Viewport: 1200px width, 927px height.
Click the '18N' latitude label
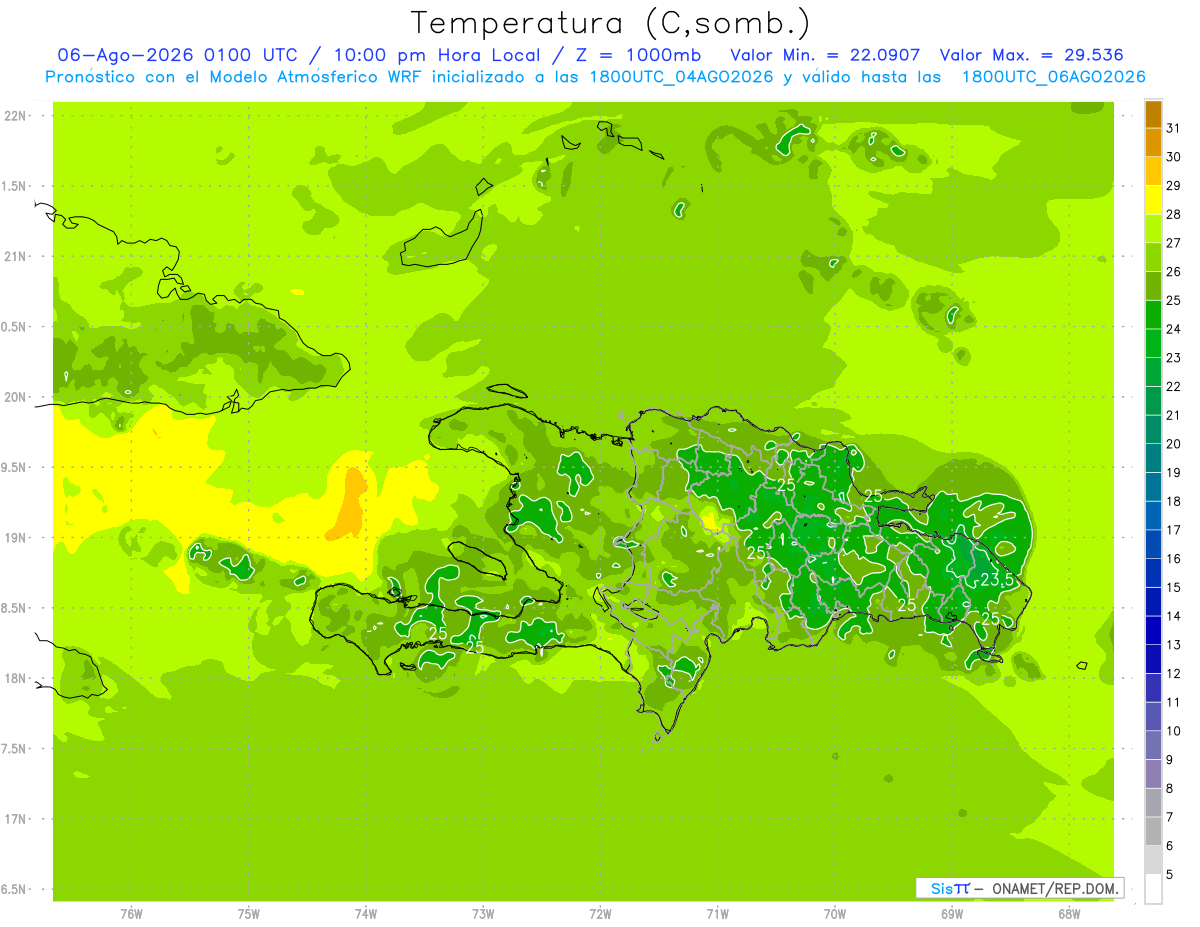(16, 678)
